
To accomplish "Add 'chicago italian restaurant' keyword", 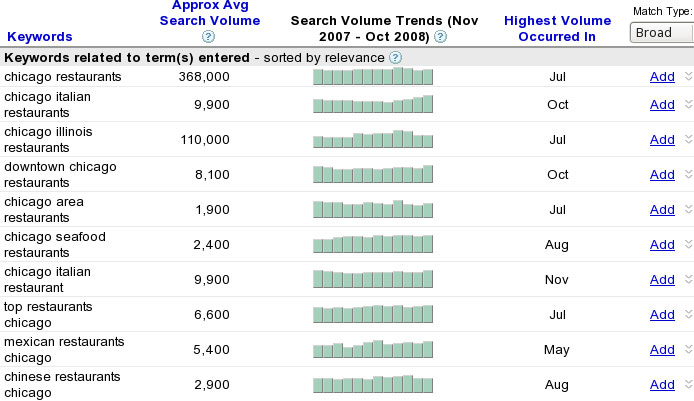I will (662, 279).
